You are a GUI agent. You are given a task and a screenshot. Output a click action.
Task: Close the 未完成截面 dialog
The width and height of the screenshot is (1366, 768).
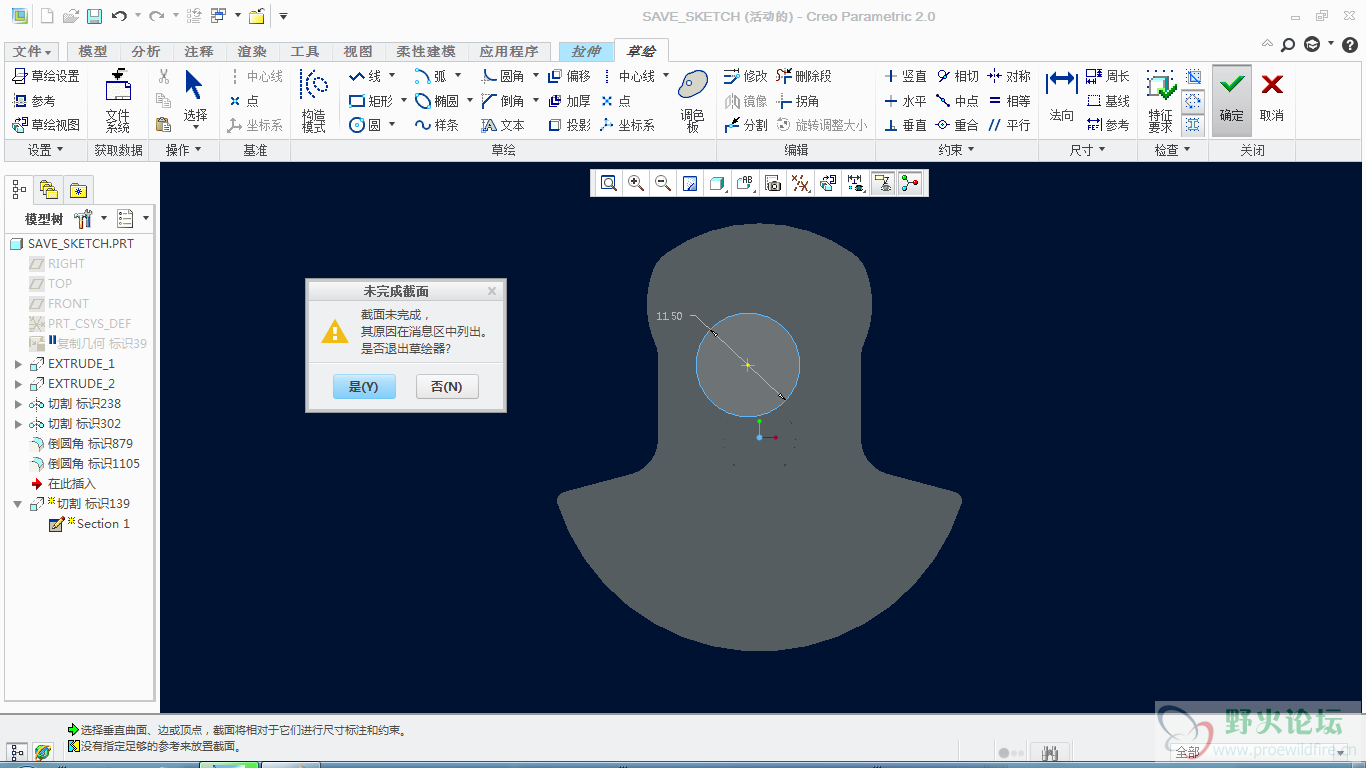pos(492,291)
